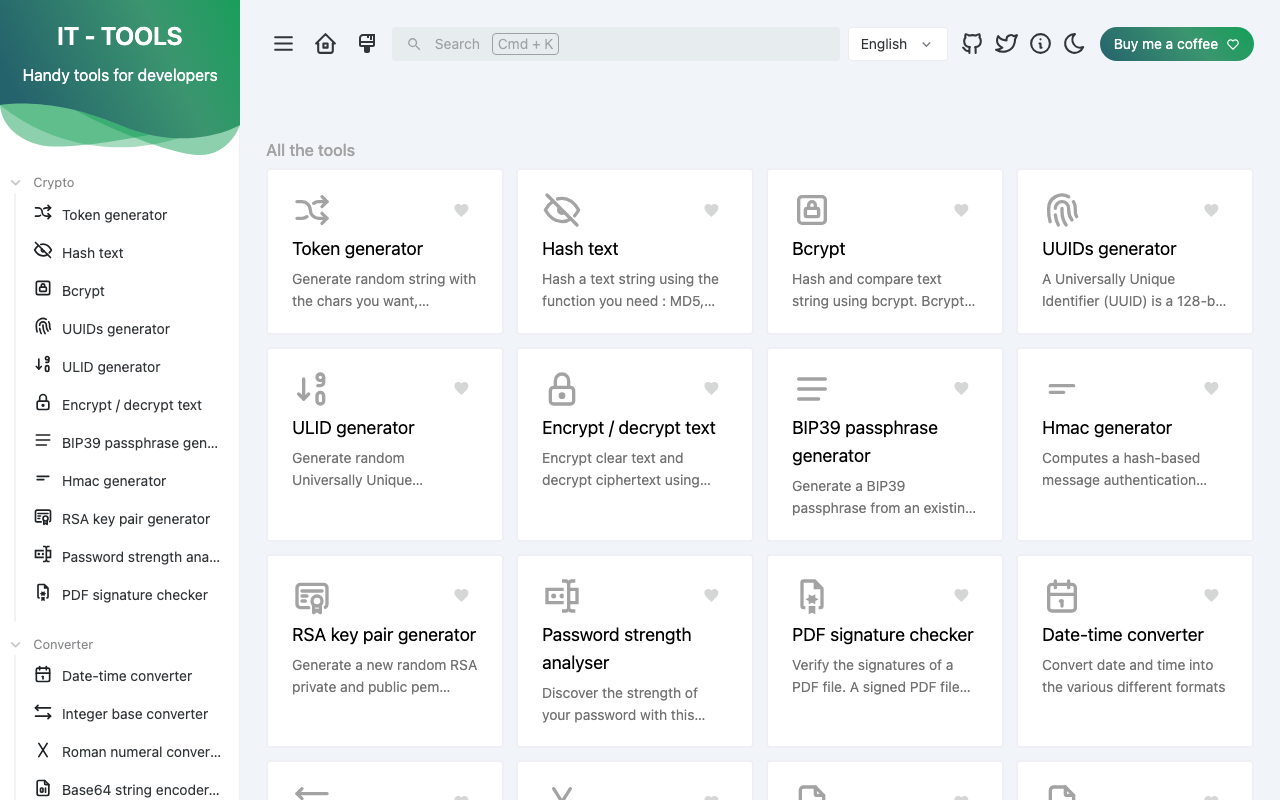
Task: Click the home icon in the top toolbar
Action: [x=325, y=43]
